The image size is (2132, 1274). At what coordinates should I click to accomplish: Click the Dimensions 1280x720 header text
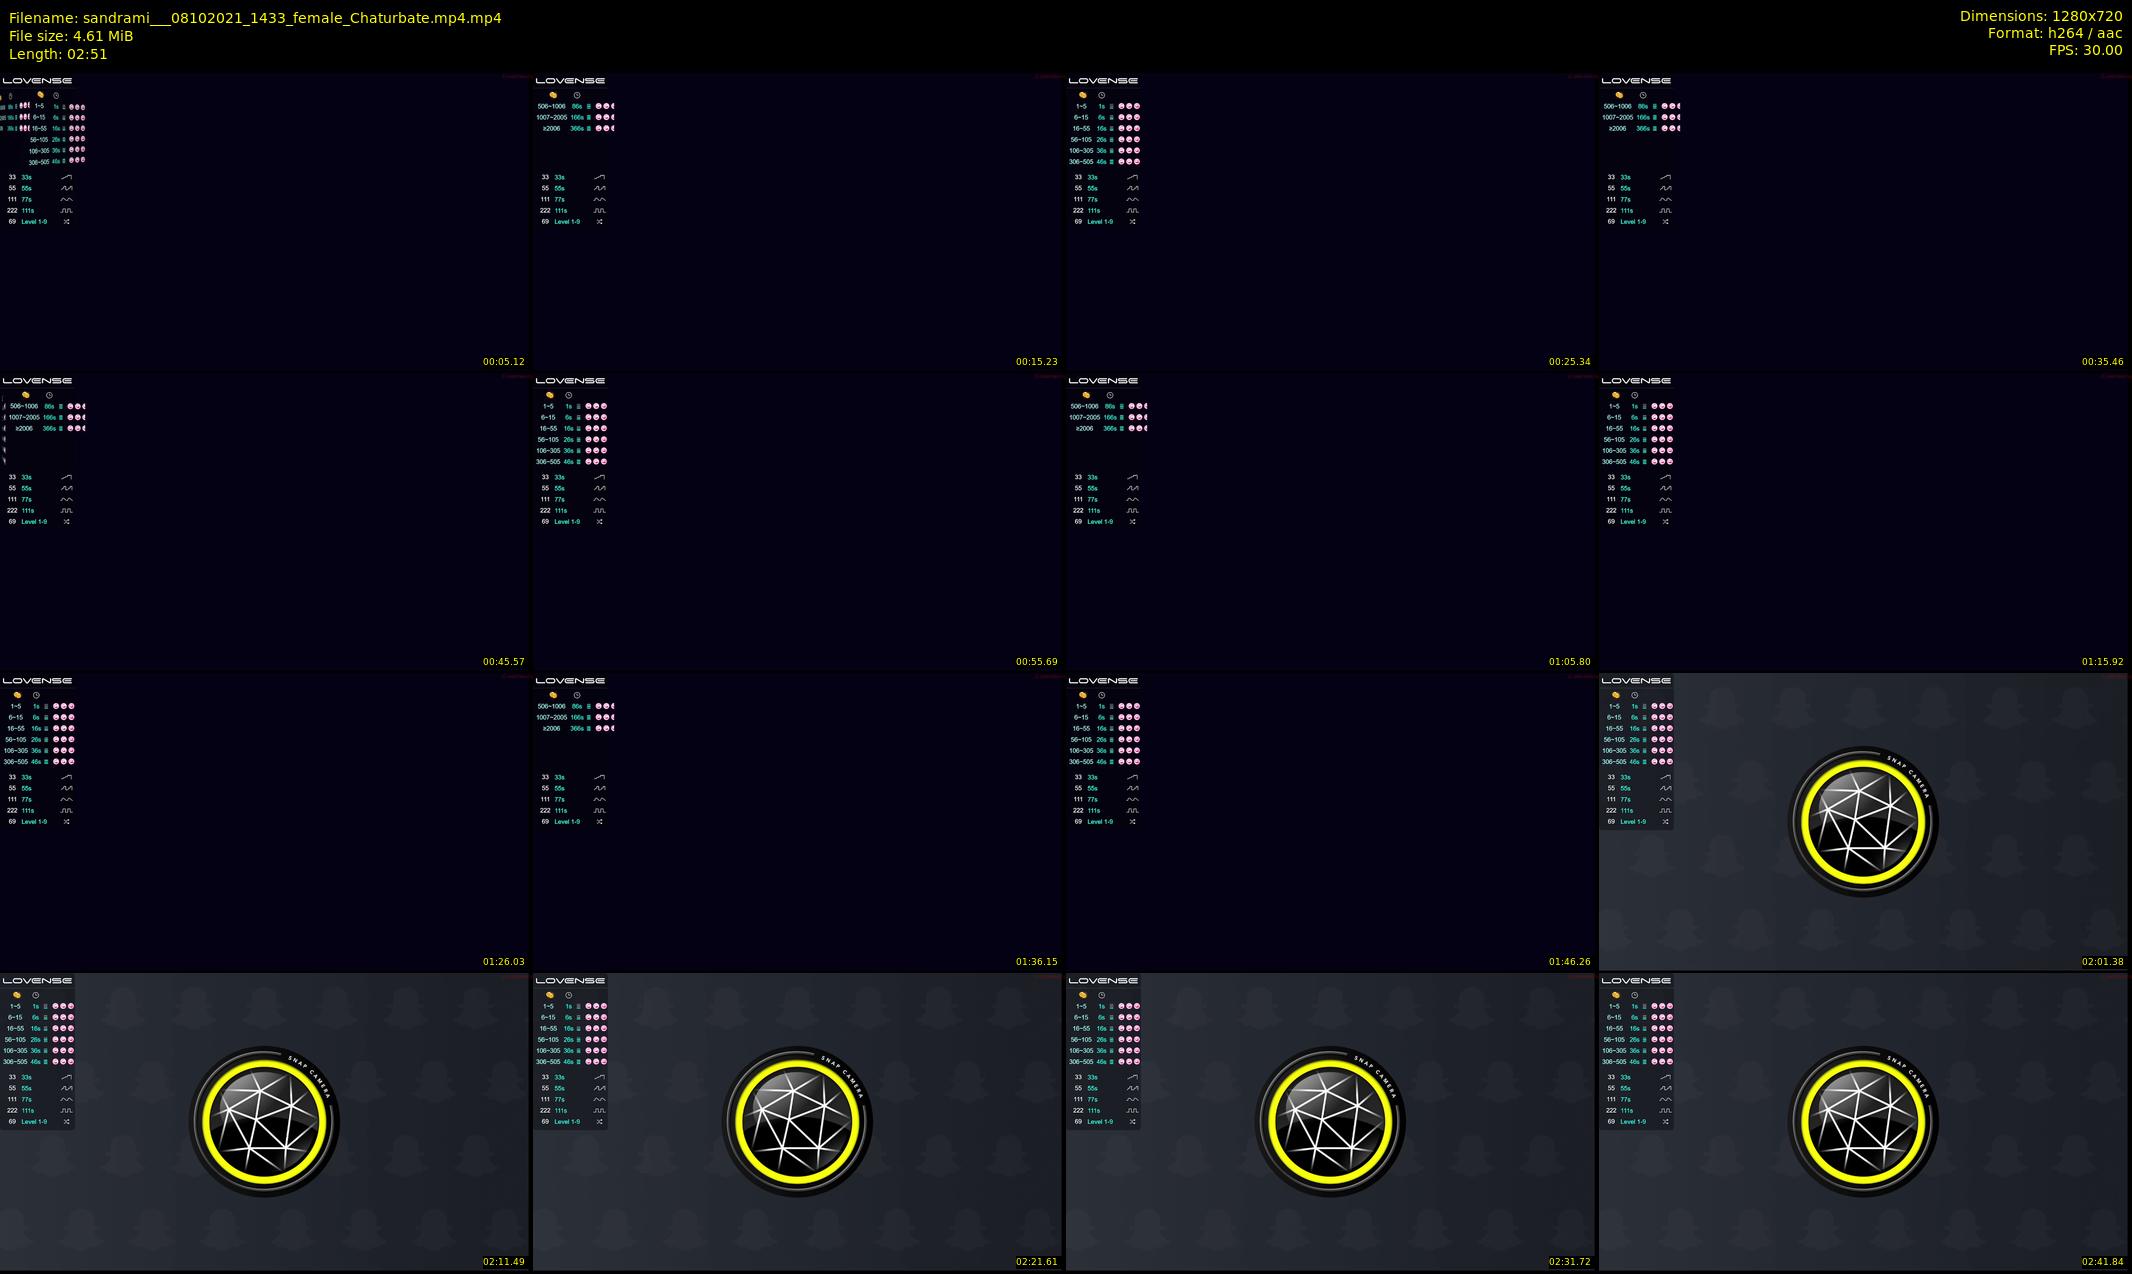(x=2040, y=16)
